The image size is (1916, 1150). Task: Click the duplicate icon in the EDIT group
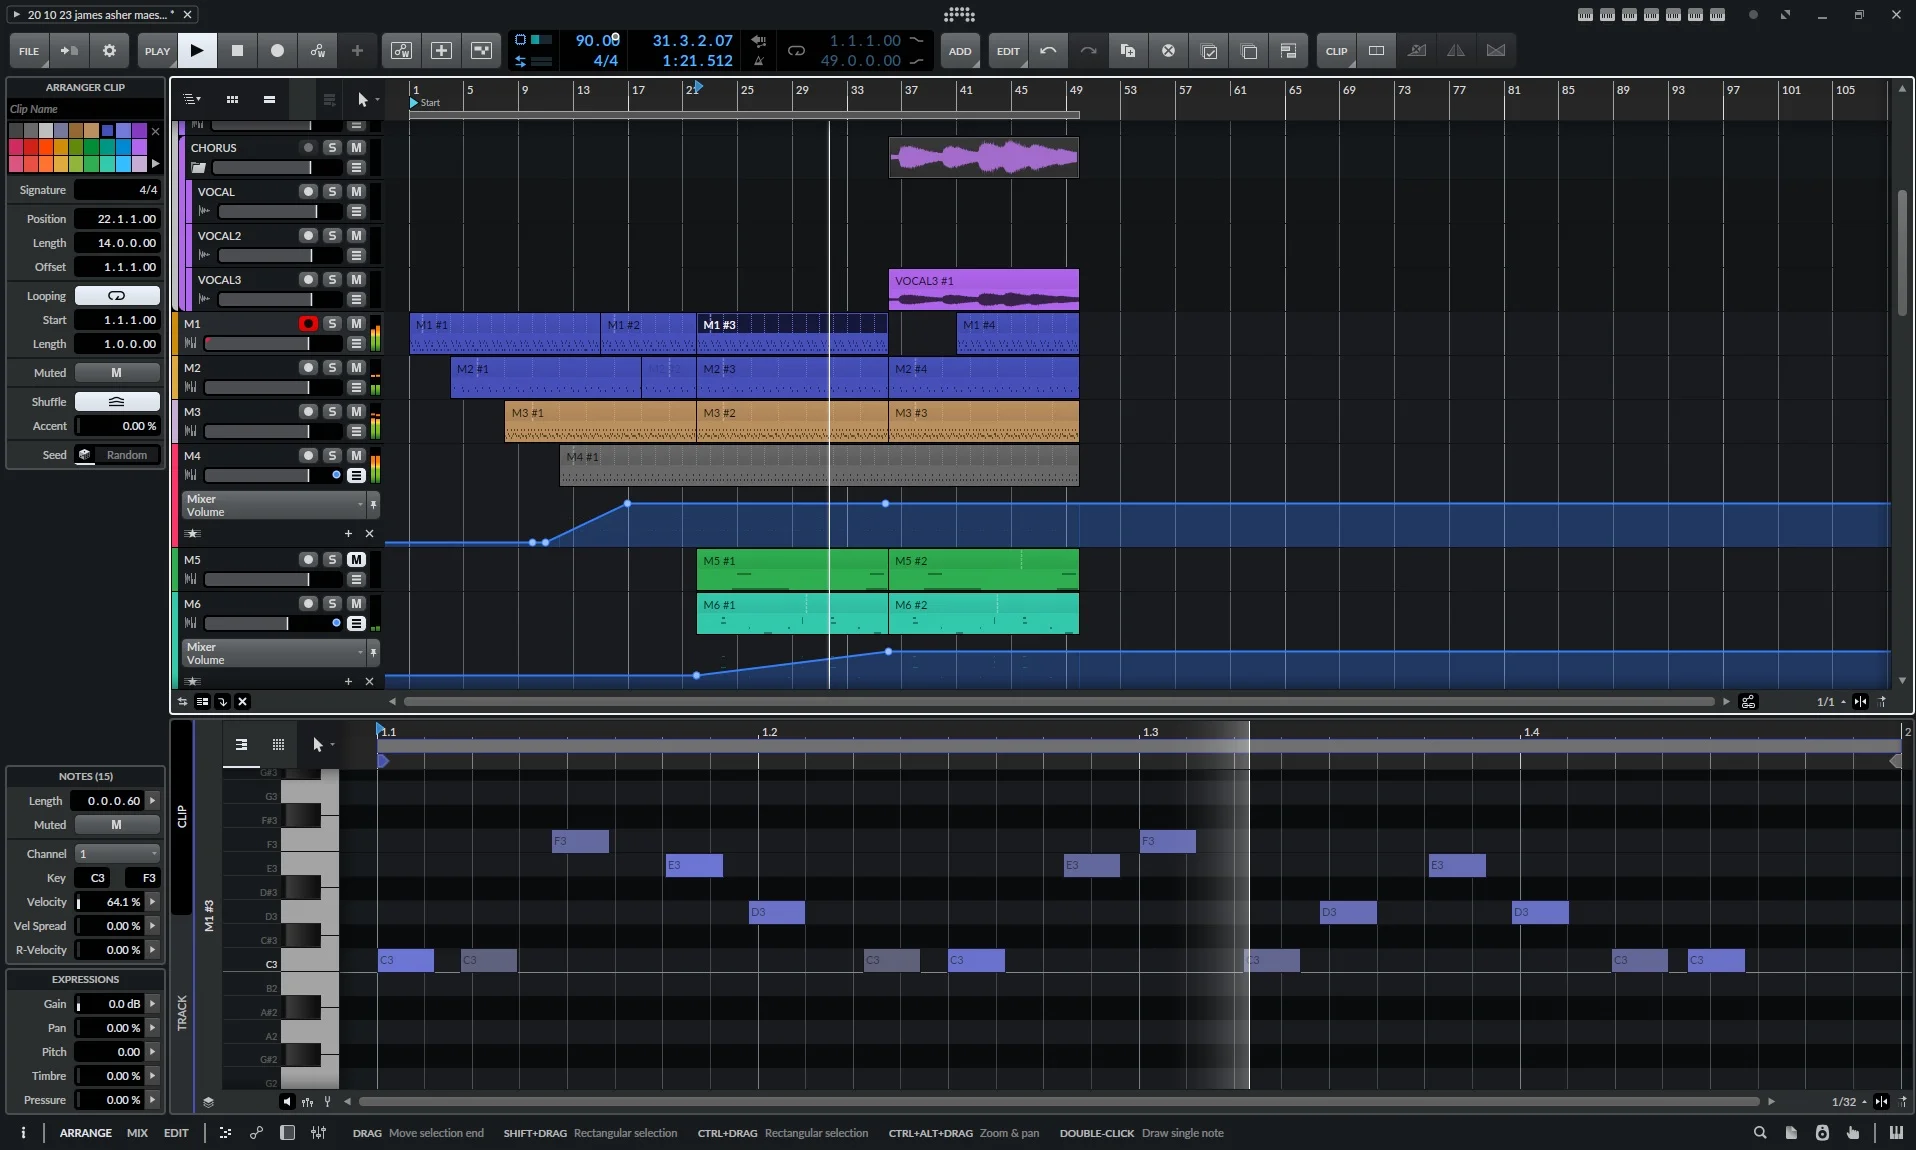[x=1128, y=51]
